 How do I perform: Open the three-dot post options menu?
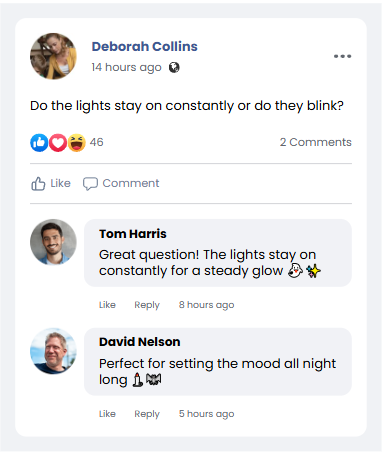pos(342,56)
